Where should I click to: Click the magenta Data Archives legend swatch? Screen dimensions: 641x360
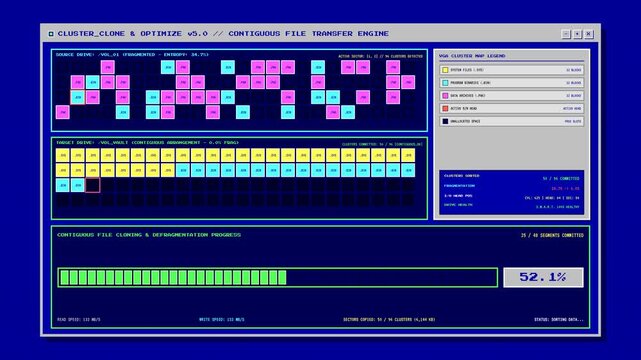(x=445, y=96)
